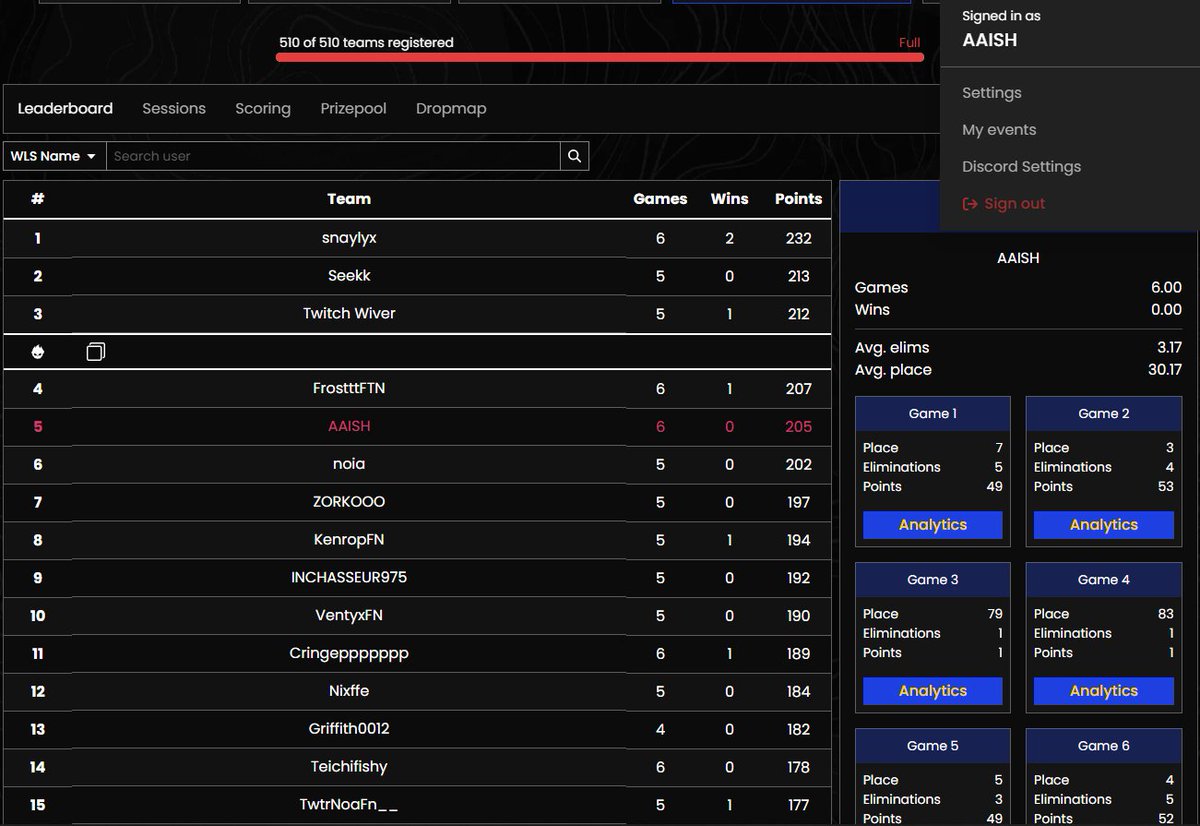Select team noia row
1200x826 pixels.
click(417, 465)
